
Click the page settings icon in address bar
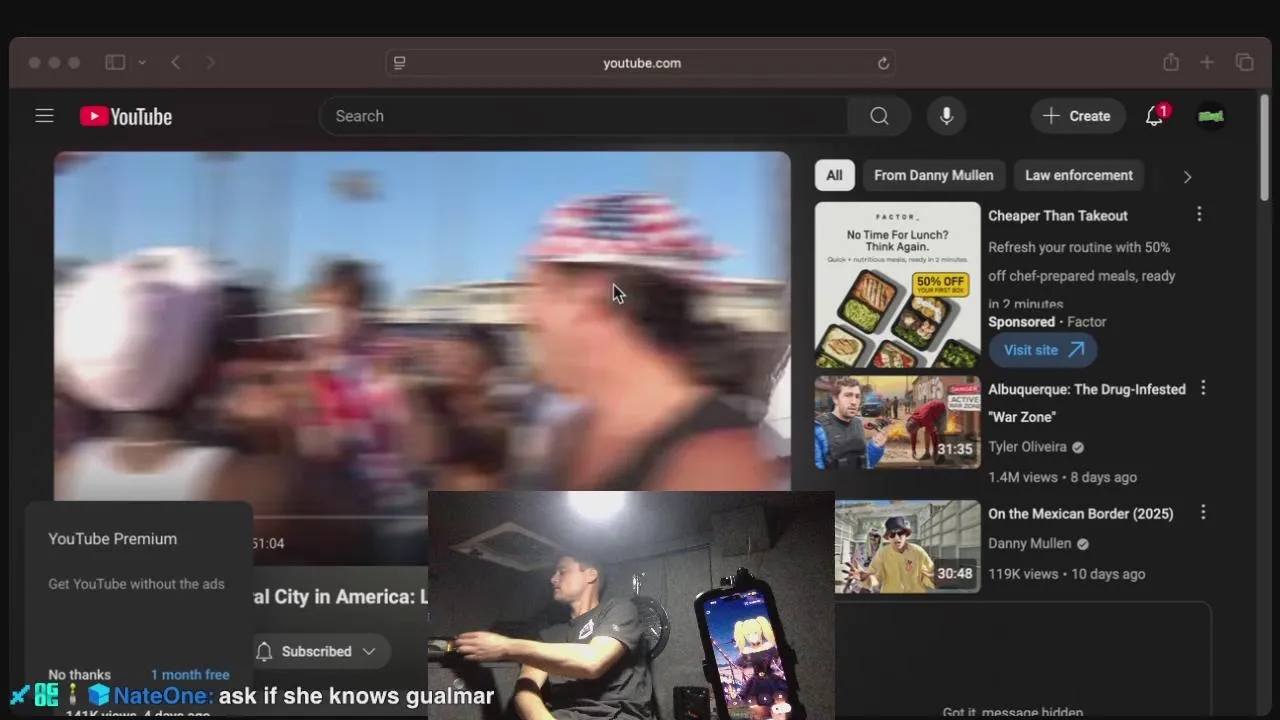pos(400,63)
